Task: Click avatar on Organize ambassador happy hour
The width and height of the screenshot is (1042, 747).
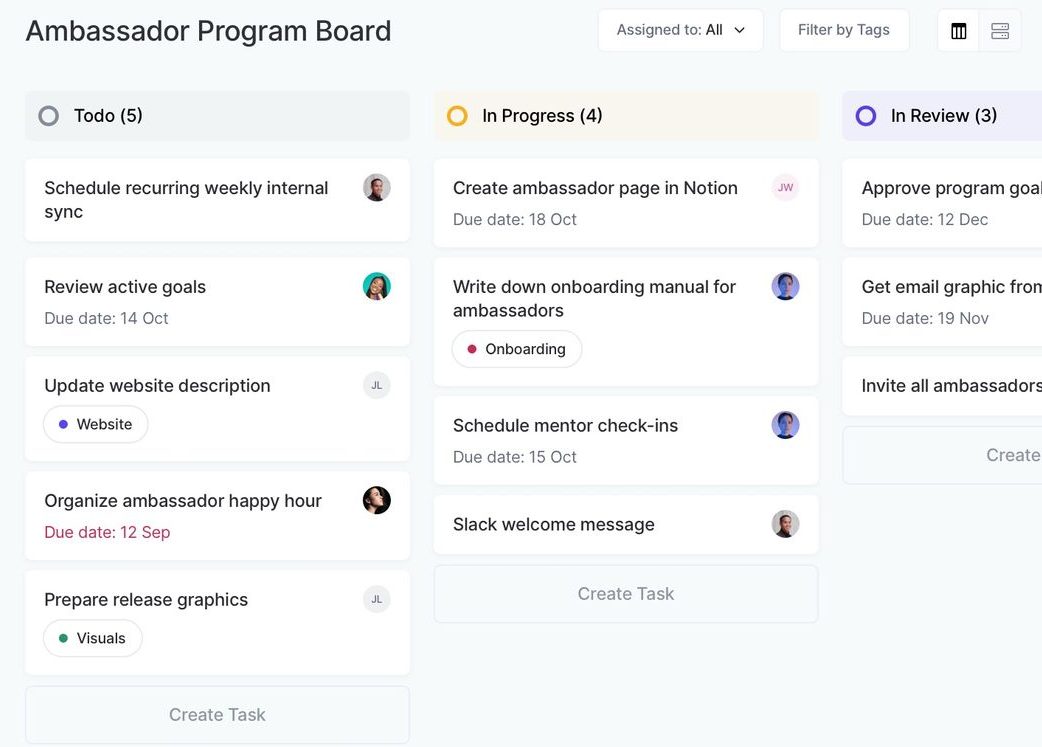Action: point(376,501)
